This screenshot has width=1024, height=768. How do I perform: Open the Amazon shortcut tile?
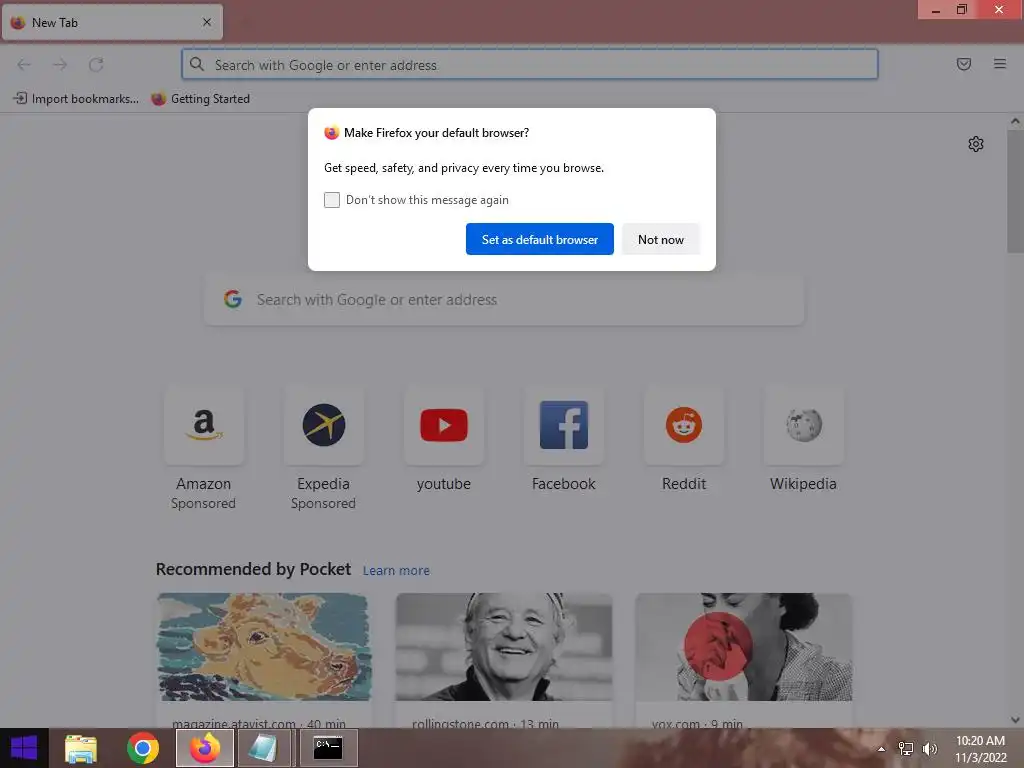pos(204,425)
